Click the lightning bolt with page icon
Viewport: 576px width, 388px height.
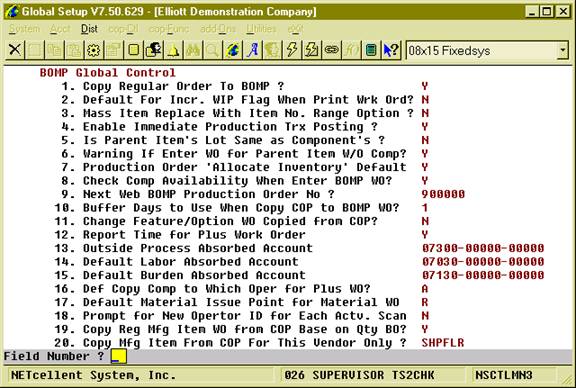[x=312, y=50]
